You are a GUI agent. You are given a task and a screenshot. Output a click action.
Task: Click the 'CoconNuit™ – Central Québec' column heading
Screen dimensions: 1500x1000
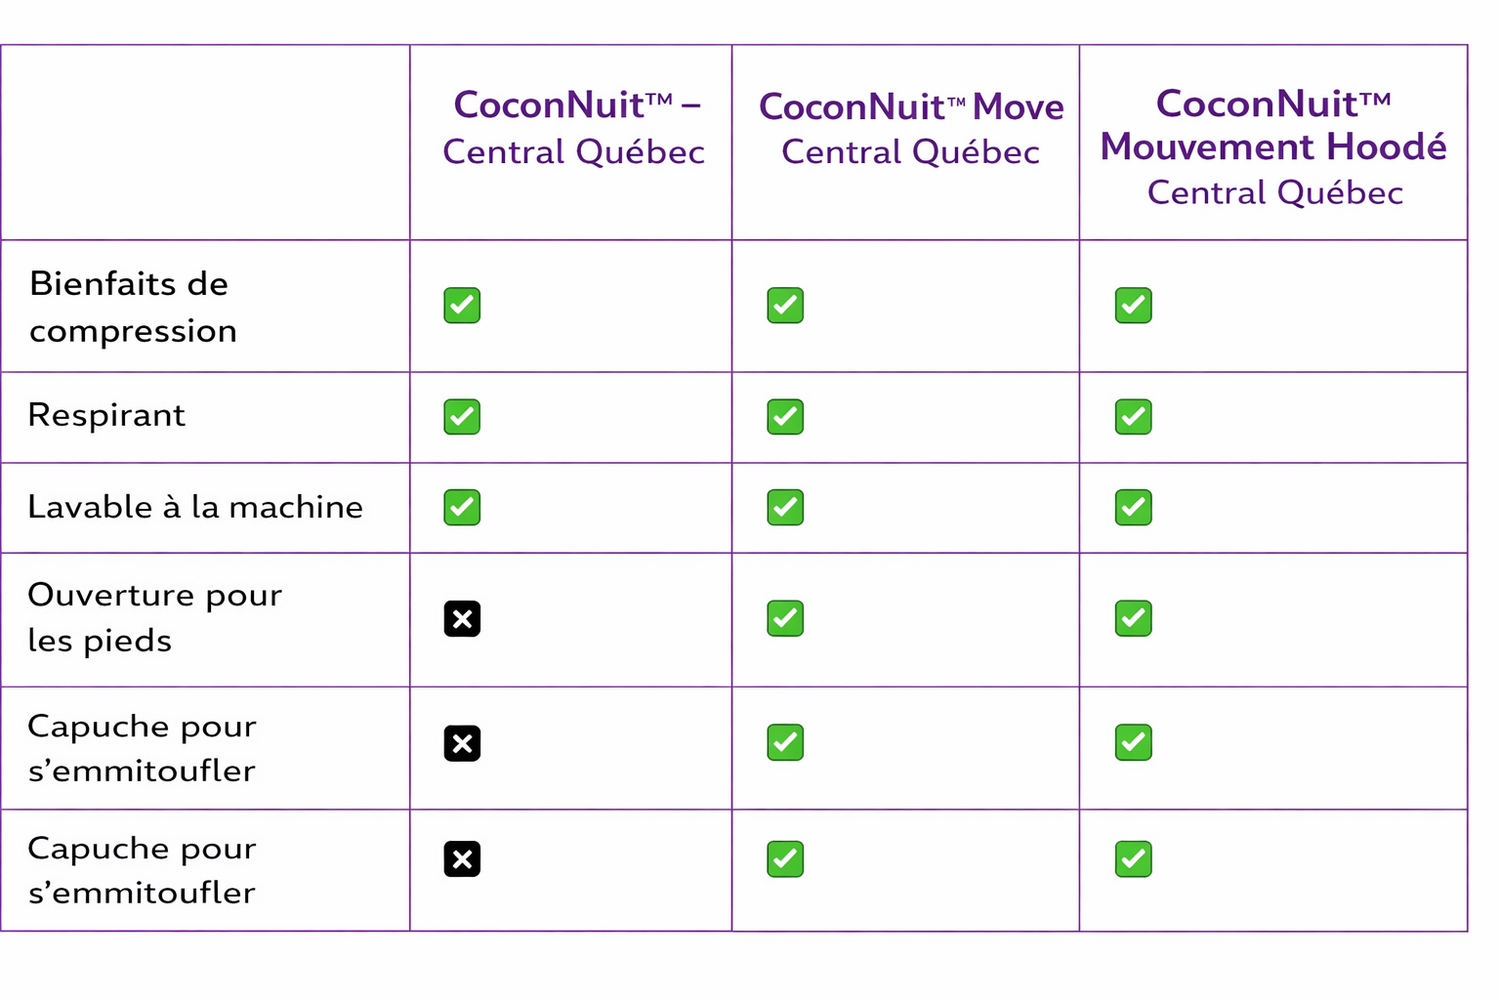click(574, 128)
